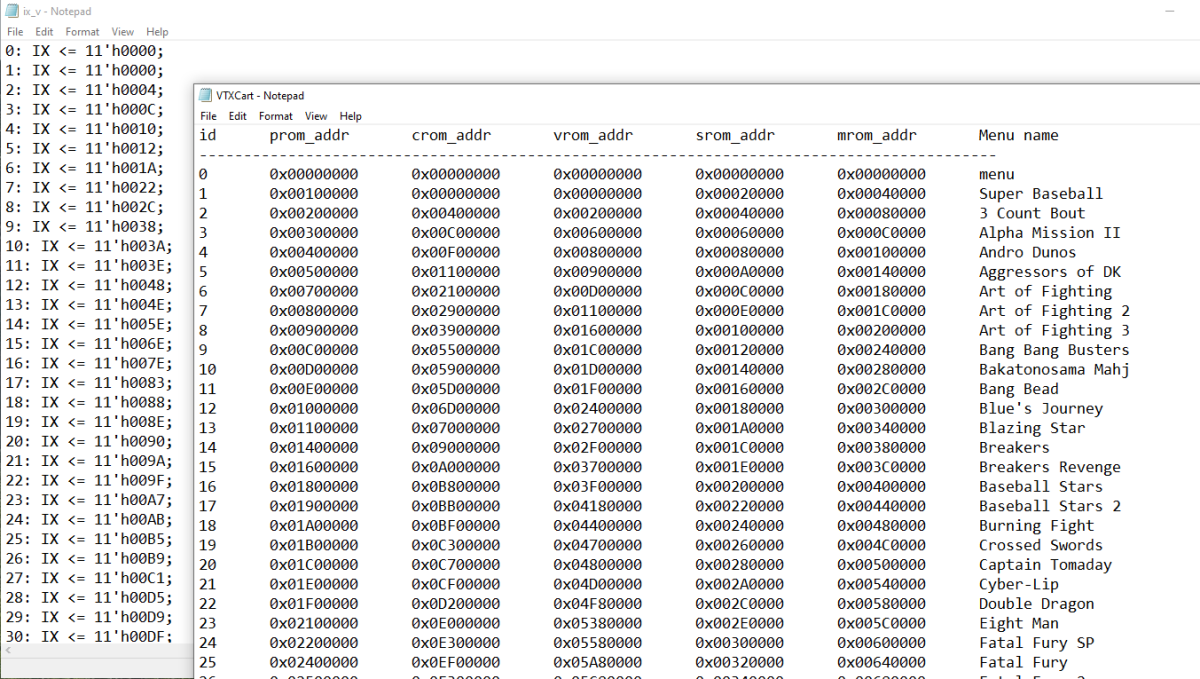This screenshot has width=1200, height=679.
Task: Click the ix_v Notepad horizontal scrollbar
Action: [97, 650]
